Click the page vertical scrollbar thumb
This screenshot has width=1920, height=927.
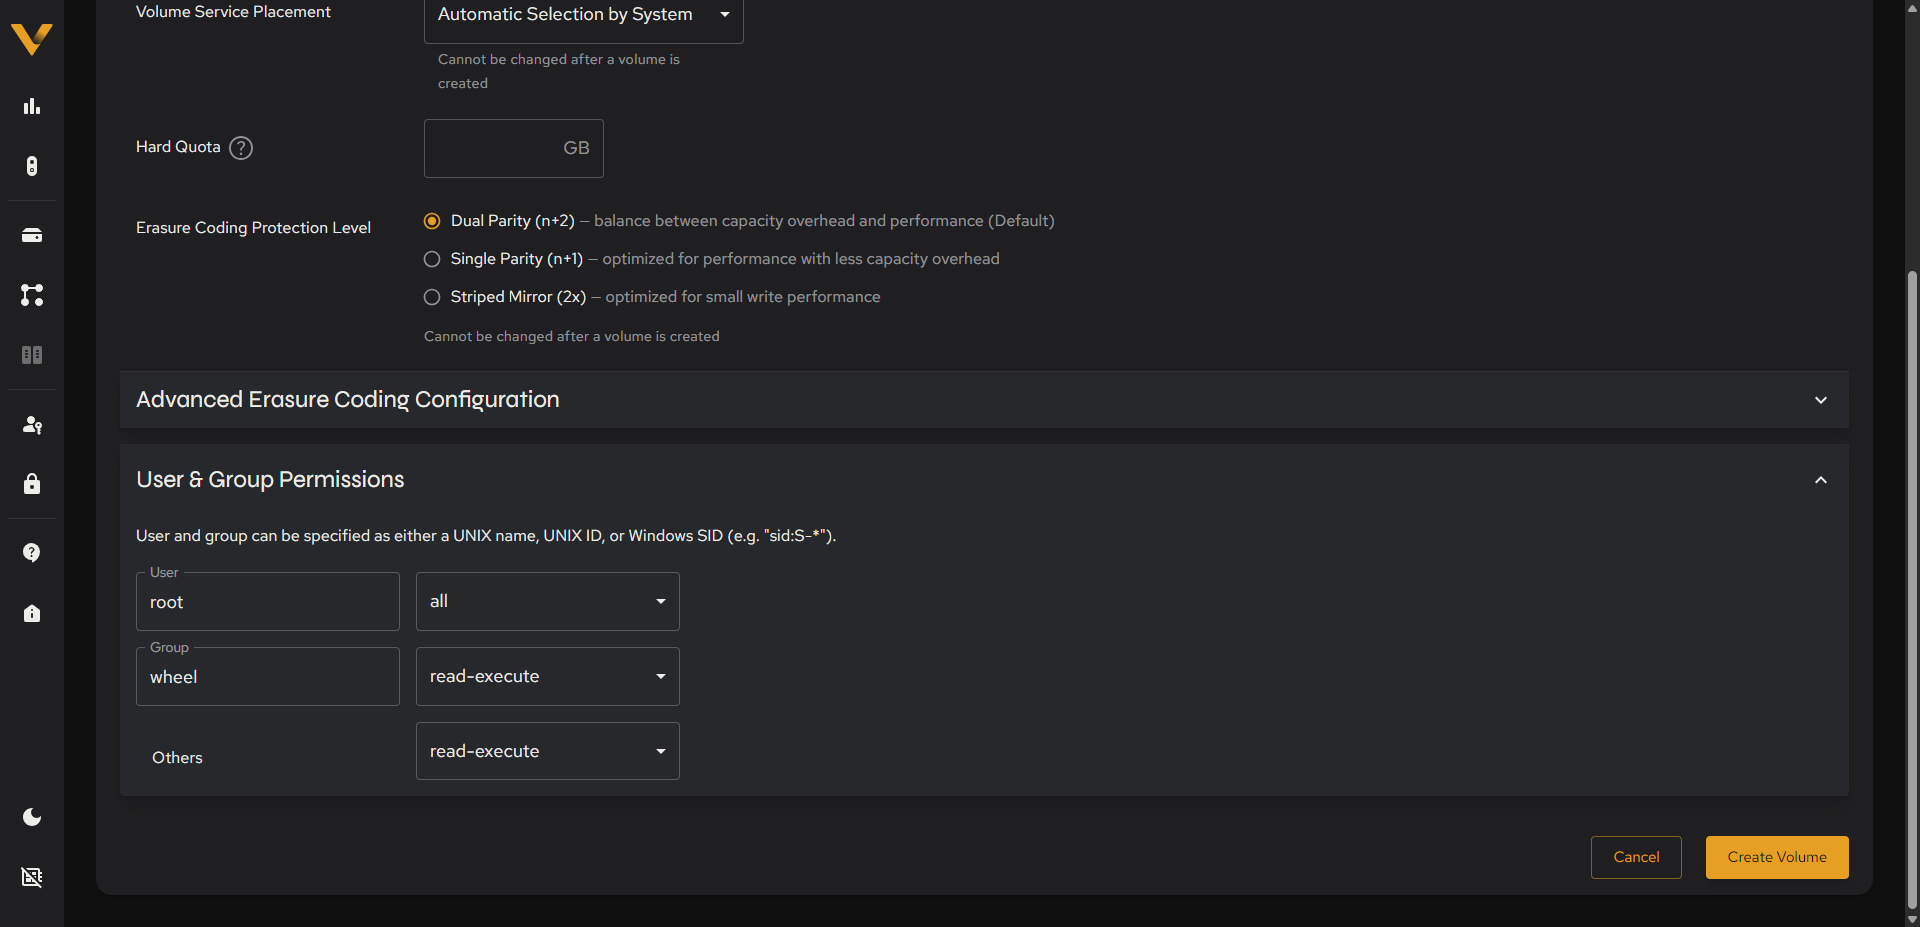point(1912,590)
